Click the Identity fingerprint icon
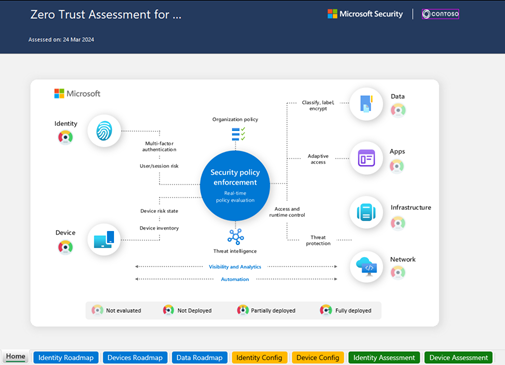 click(104, 131)
